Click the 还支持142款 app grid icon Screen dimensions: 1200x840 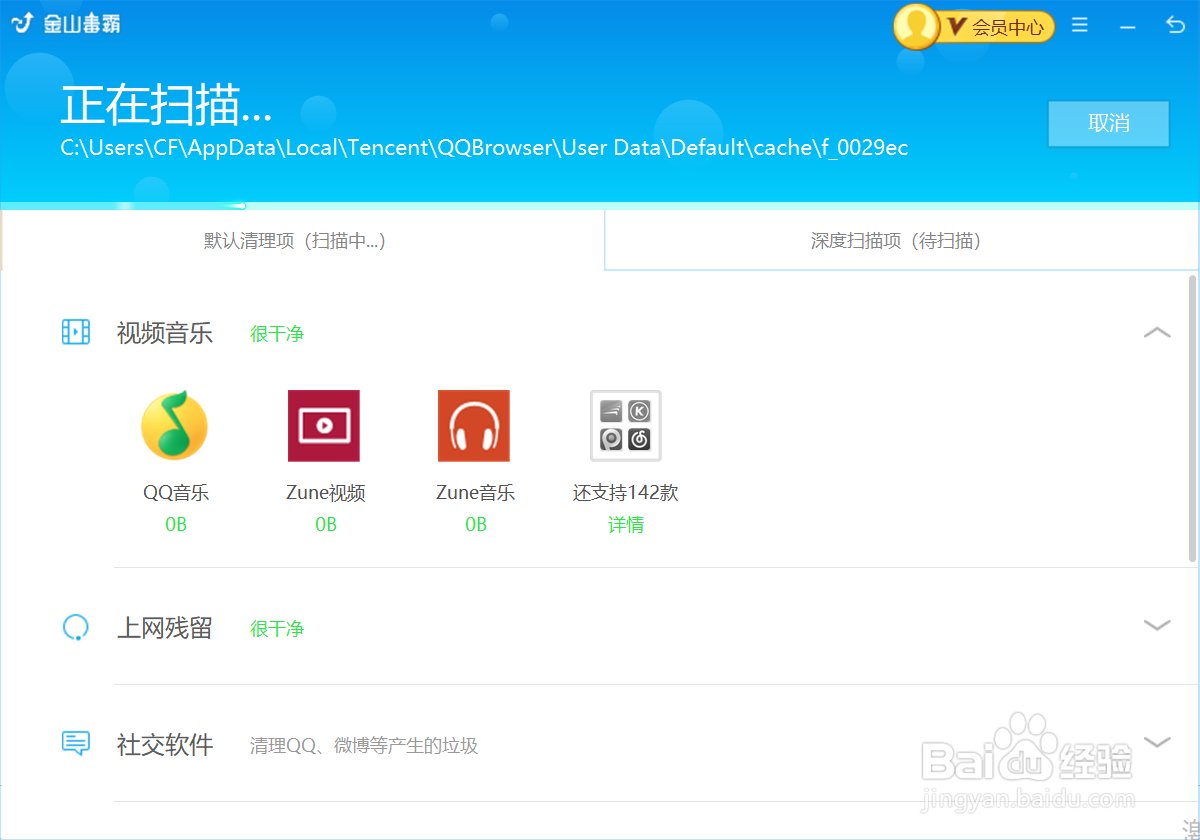coord(625,425)
